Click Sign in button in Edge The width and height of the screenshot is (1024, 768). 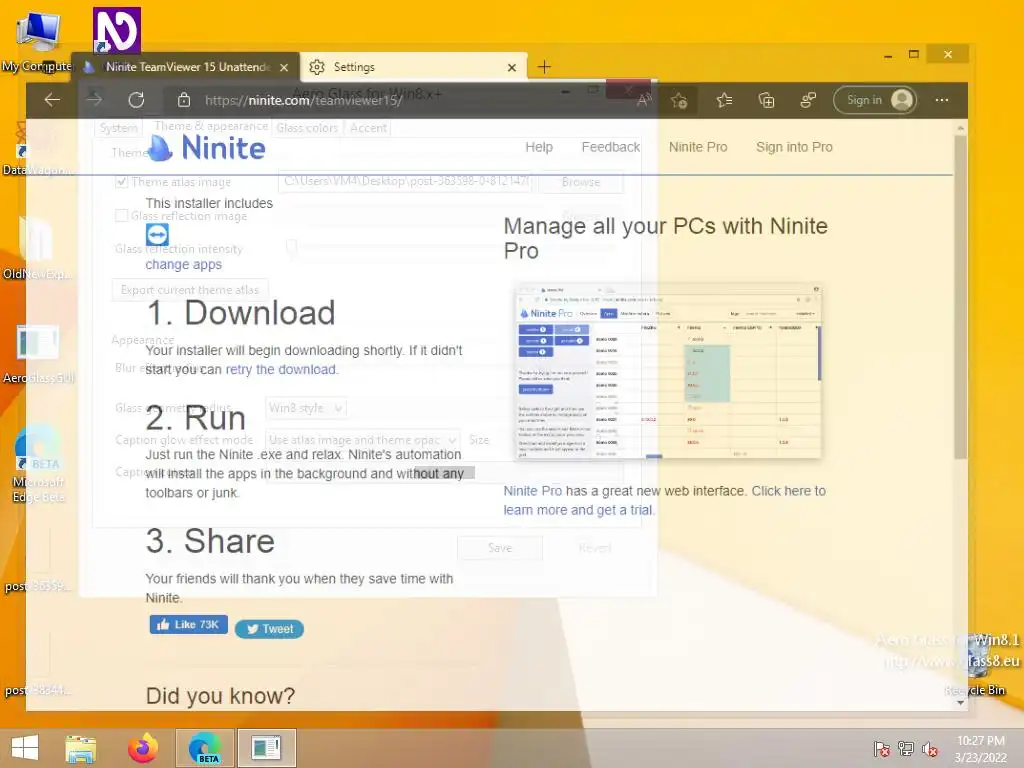click(875, 100)
